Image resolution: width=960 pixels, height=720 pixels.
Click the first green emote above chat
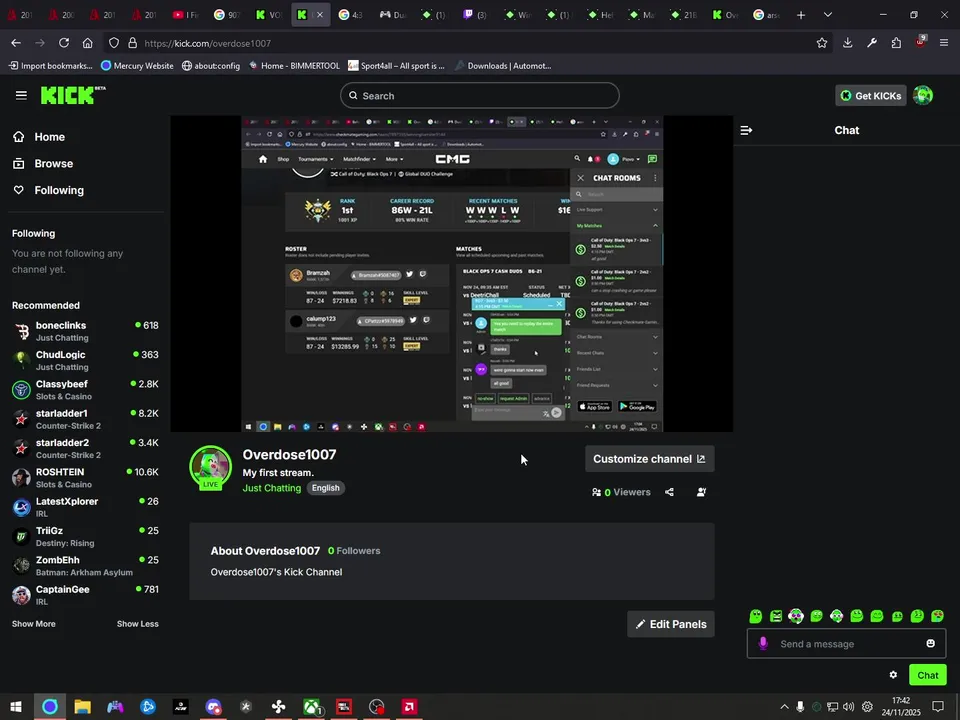click(x=756, y=616)
